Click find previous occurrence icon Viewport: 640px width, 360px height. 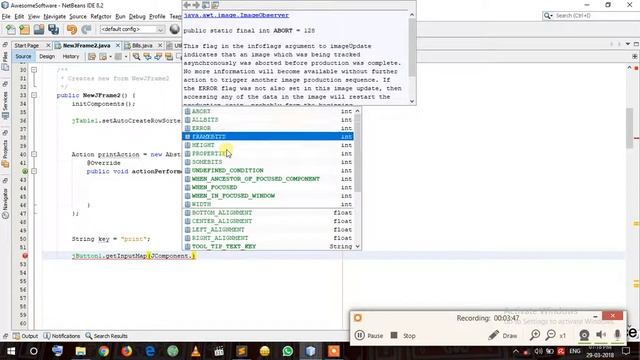coord(147,56)
